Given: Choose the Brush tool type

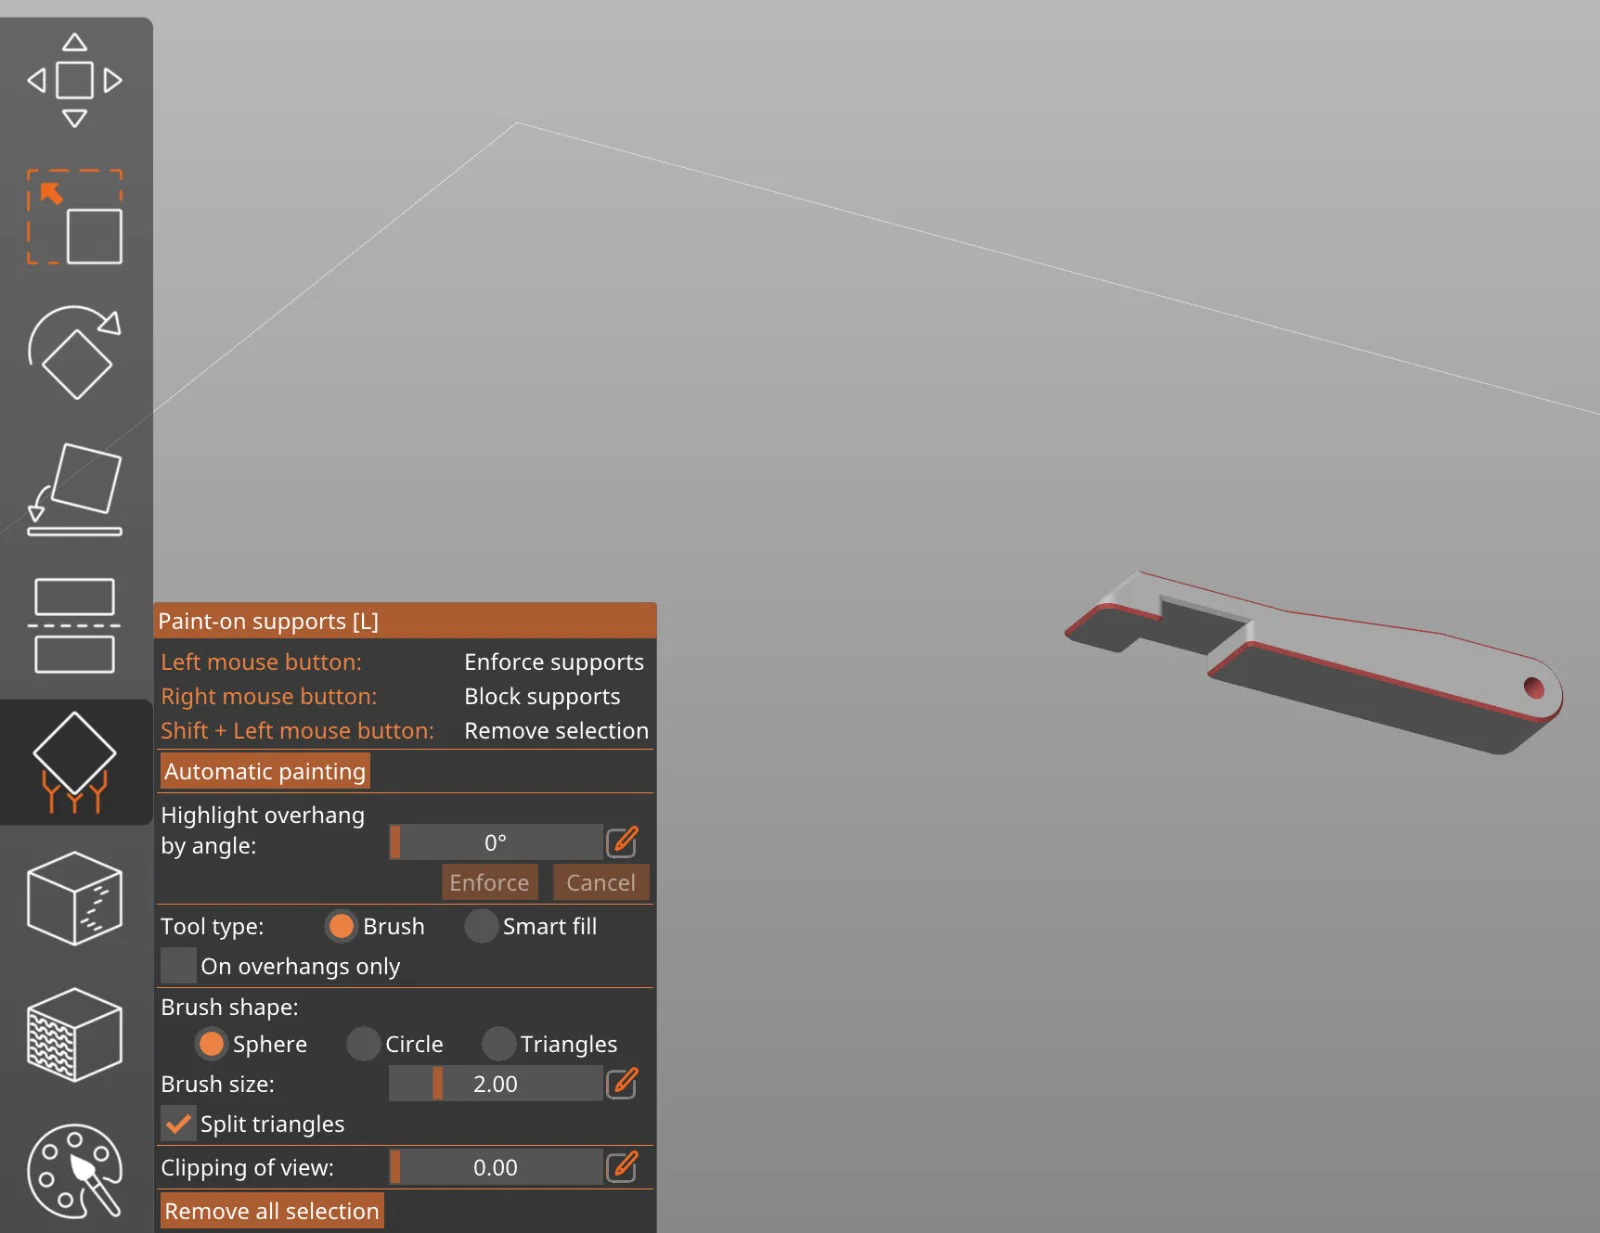Looking at the screenshot, I should (341, 926).
